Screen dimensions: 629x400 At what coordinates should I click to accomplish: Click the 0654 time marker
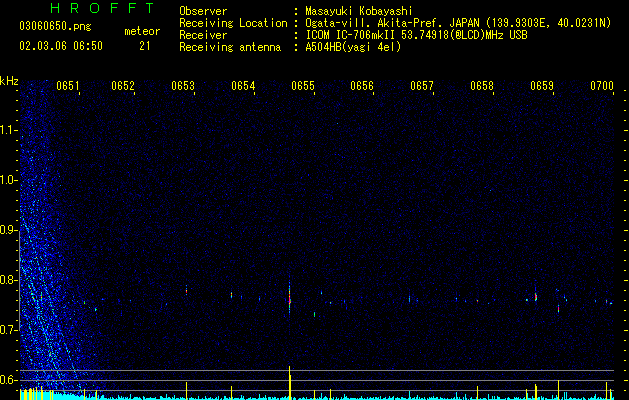[x=243, y=86]
